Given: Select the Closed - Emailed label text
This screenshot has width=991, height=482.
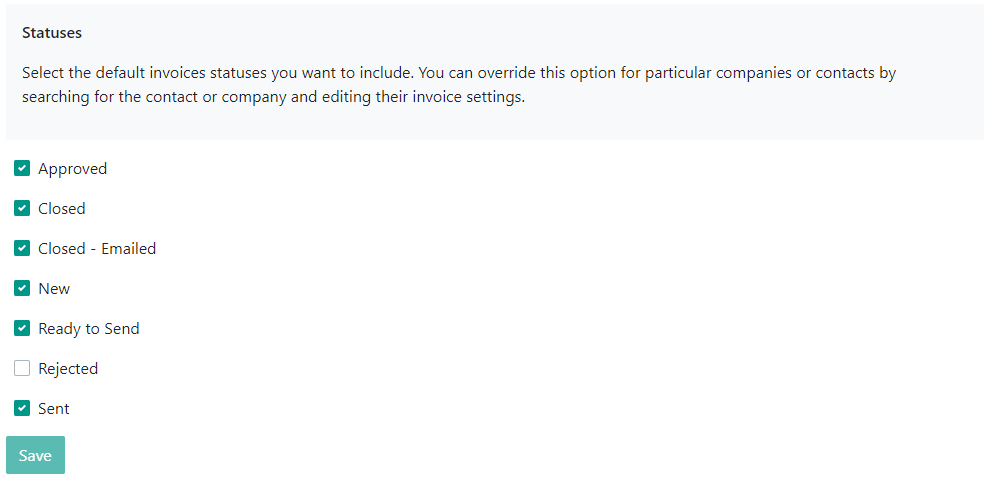Looking at the screenshot, I should [x=97, y=248].
